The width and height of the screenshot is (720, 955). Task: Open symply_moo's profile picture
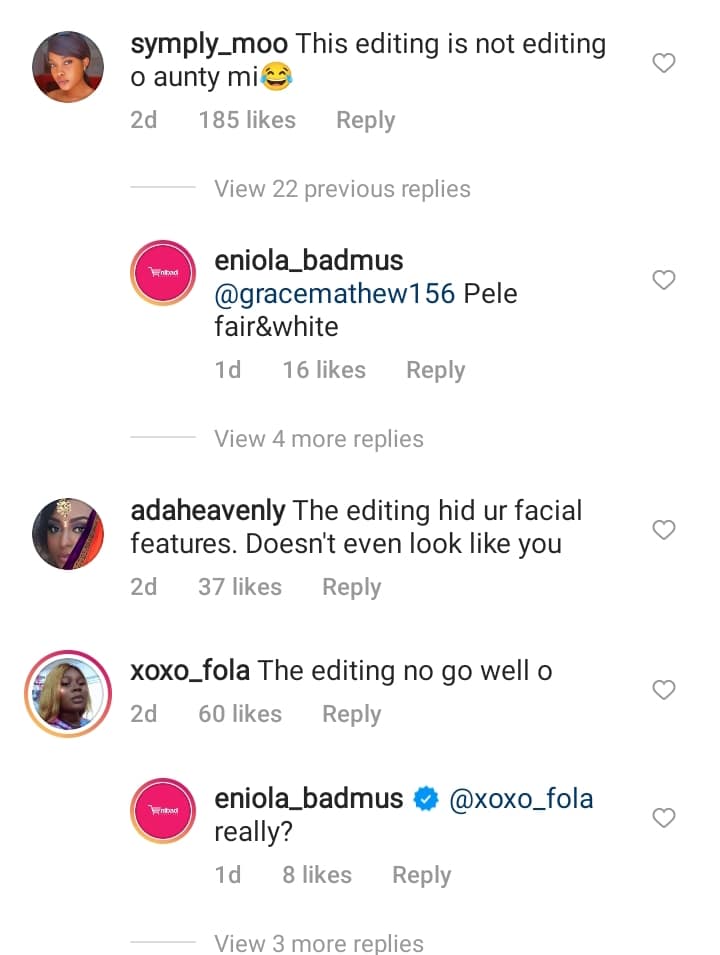[x=69, y=67]
